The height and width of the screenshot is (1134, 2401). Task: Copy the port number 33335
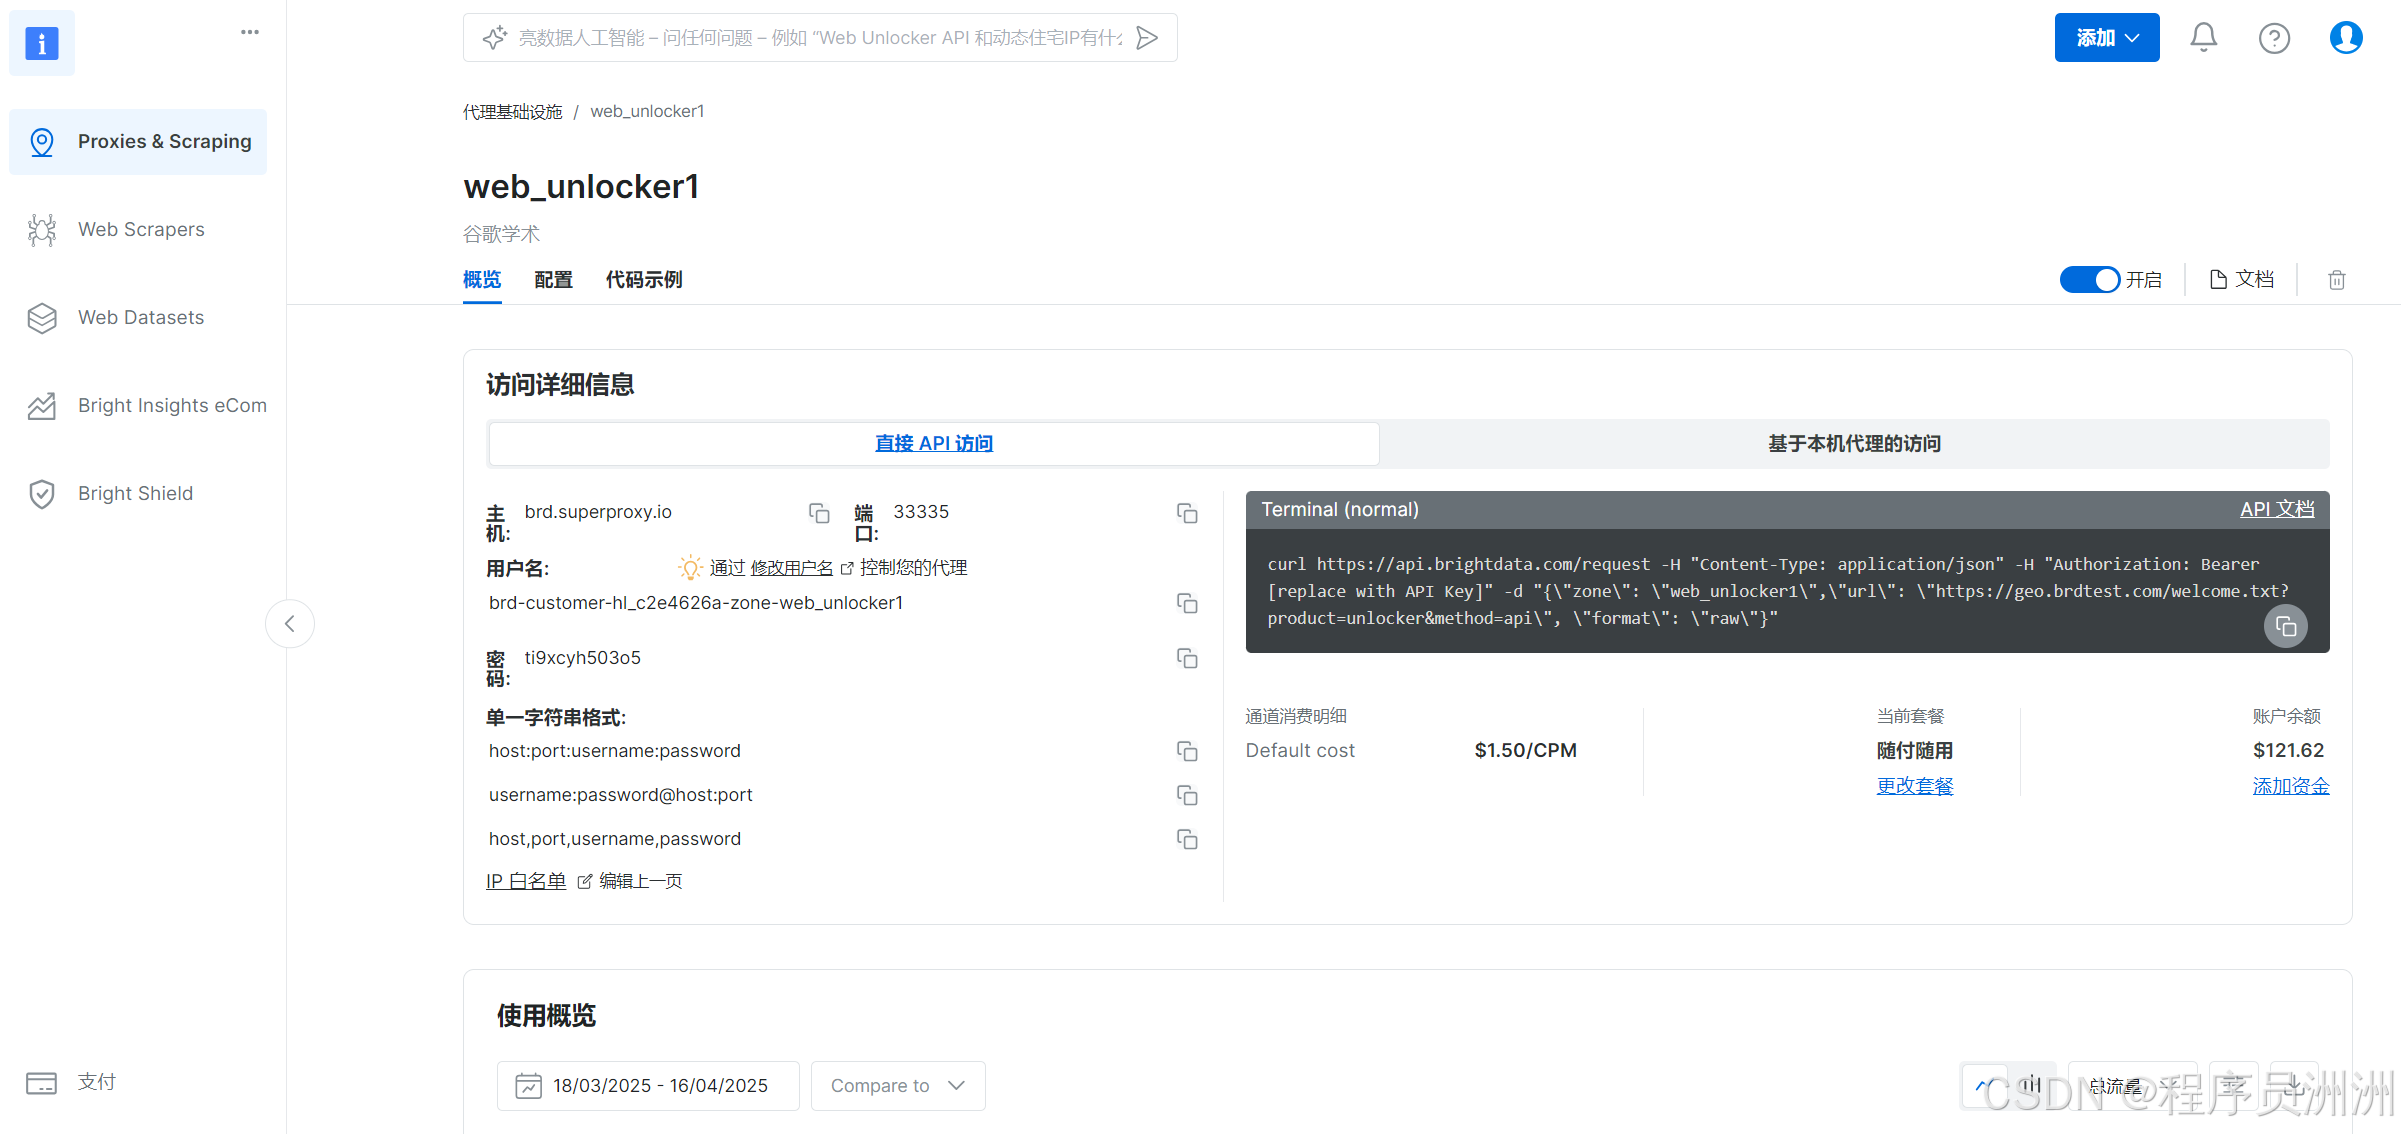(1187, 513)
